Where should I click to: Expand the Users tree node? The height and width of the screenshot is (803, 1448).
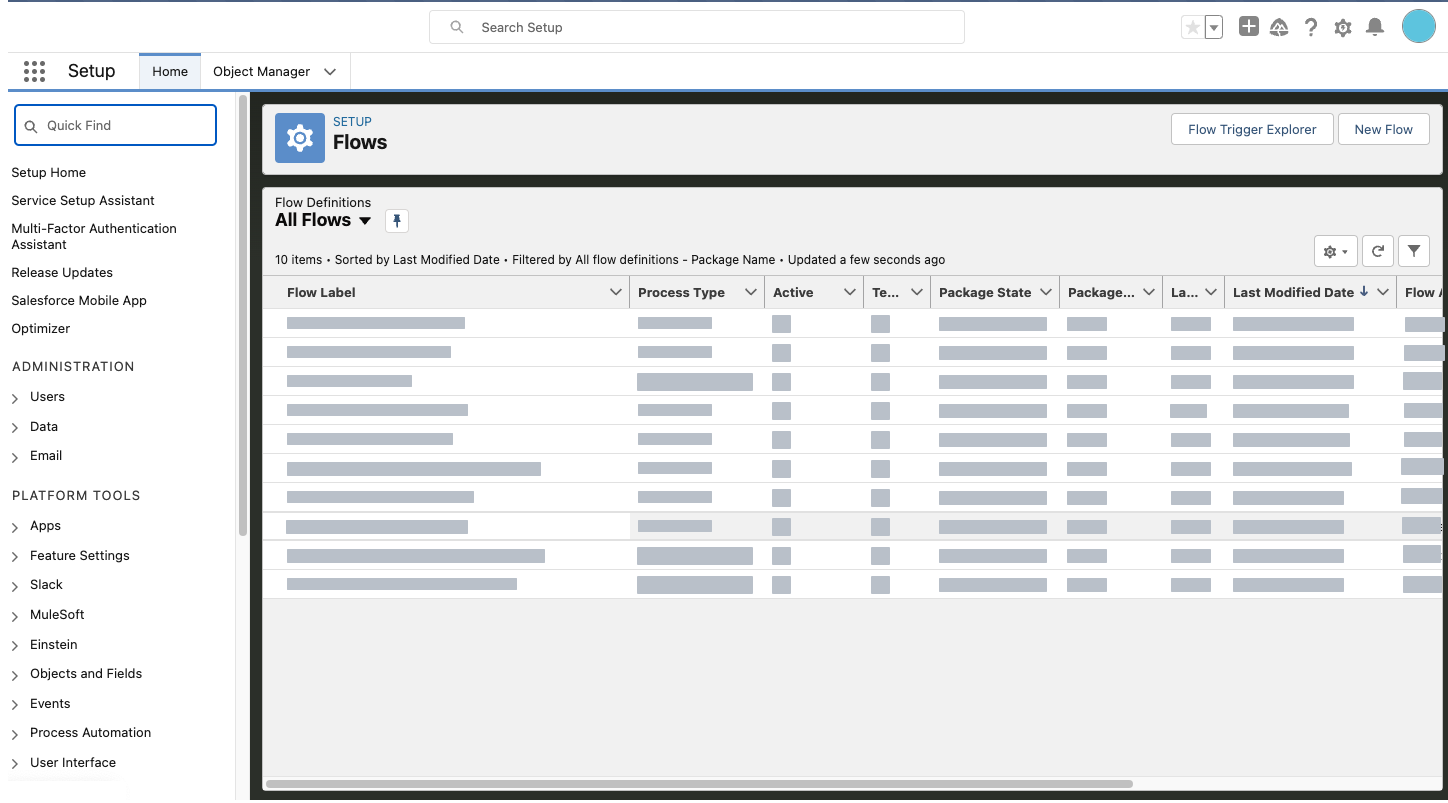(x=15, y=398)
